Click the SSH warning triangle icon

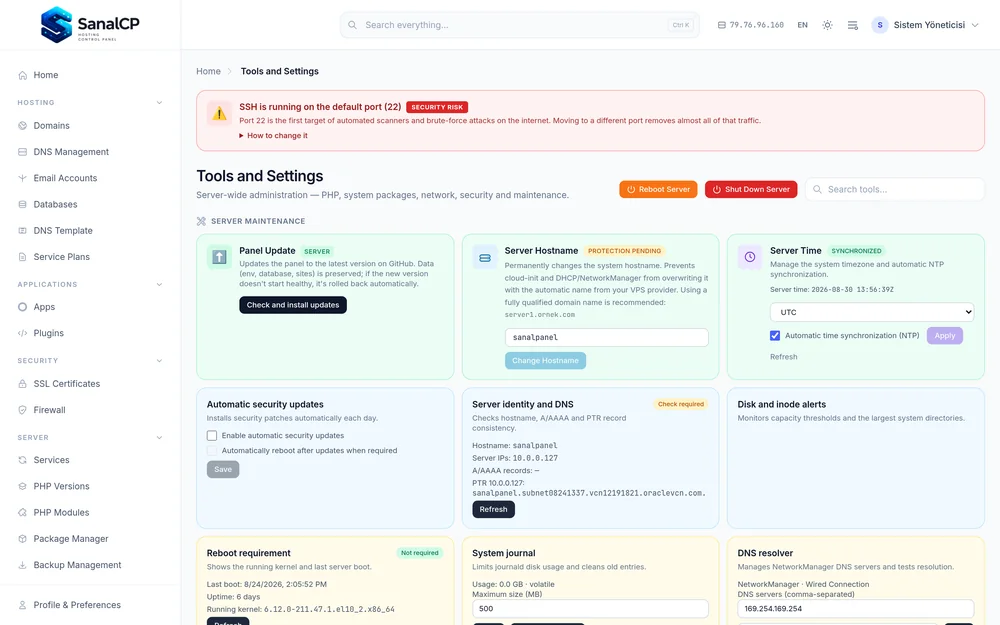point(219,114)
